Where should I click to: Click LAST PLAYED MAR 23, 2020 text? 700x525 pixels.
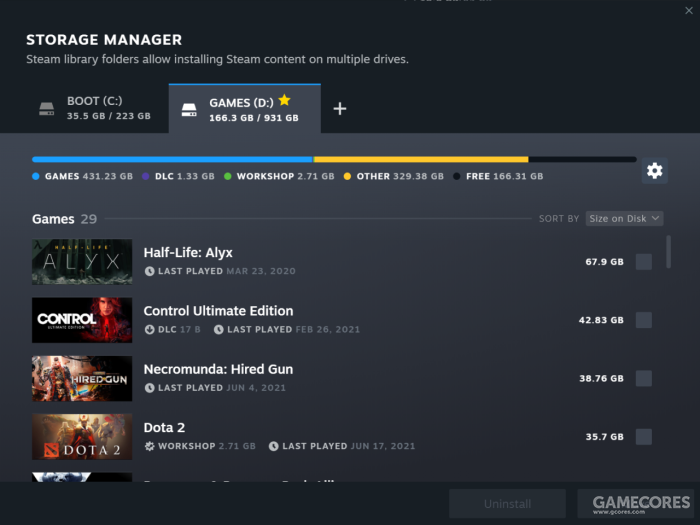[x=227, y=271]
